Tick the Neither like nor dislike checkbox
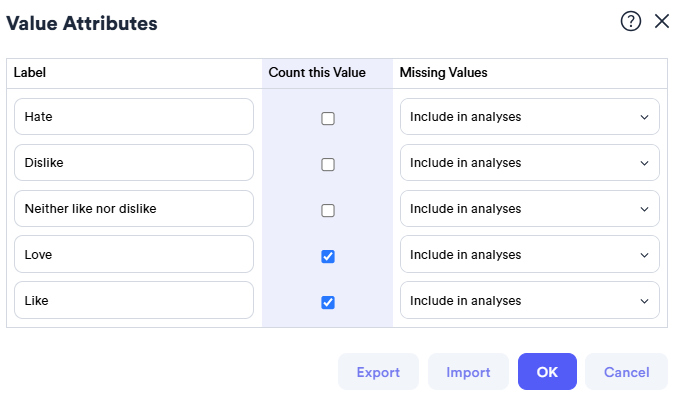This screenshot has width=674, height=399. tap(328, 210)
